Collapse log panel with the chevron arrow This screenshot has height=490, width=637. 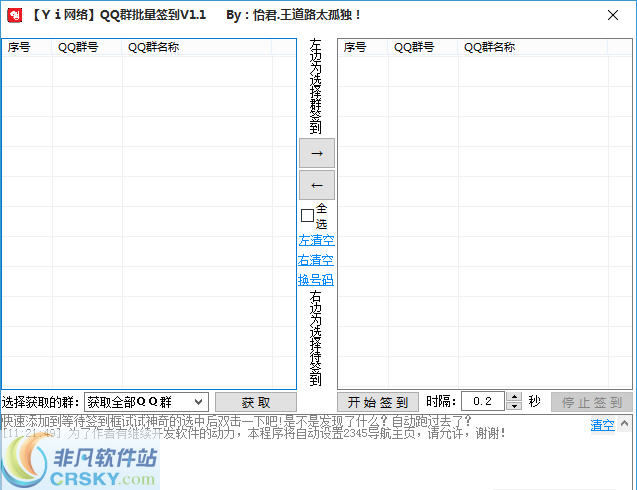pos(624,423)
